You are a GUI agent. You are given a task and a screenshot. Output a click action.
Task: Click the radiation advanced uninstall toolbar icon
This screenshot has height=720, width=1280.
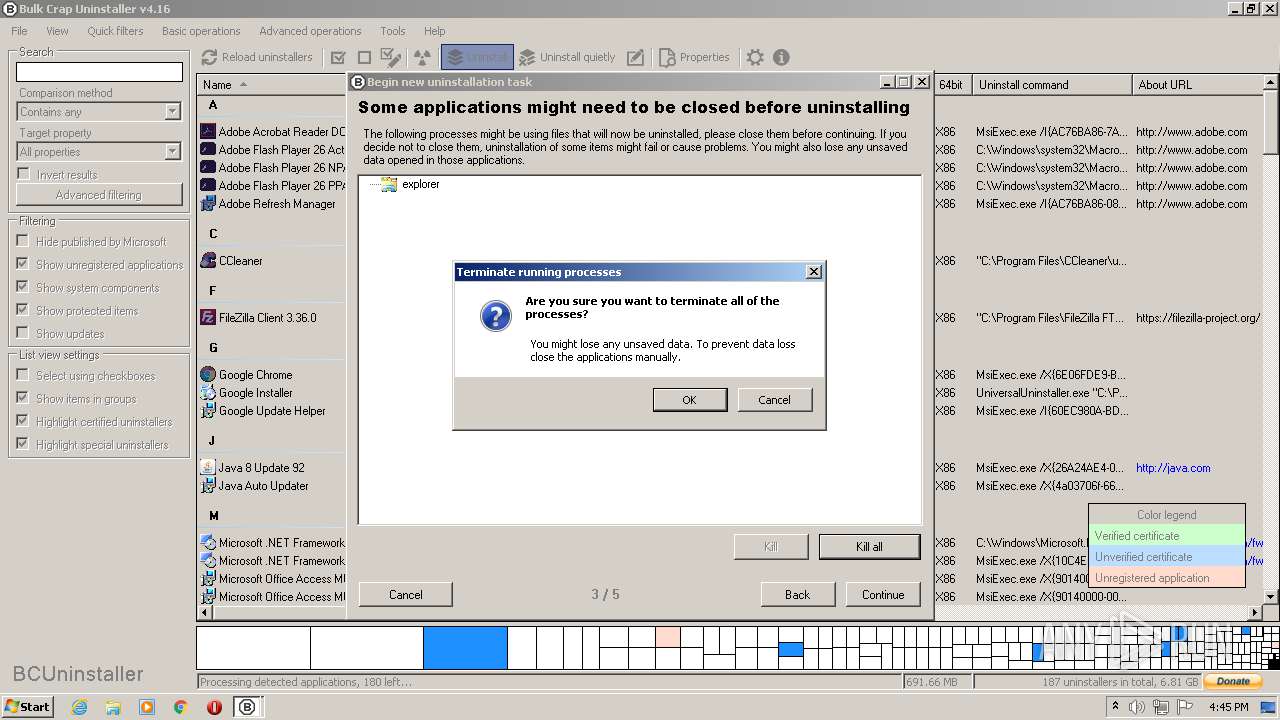(422, 57)
